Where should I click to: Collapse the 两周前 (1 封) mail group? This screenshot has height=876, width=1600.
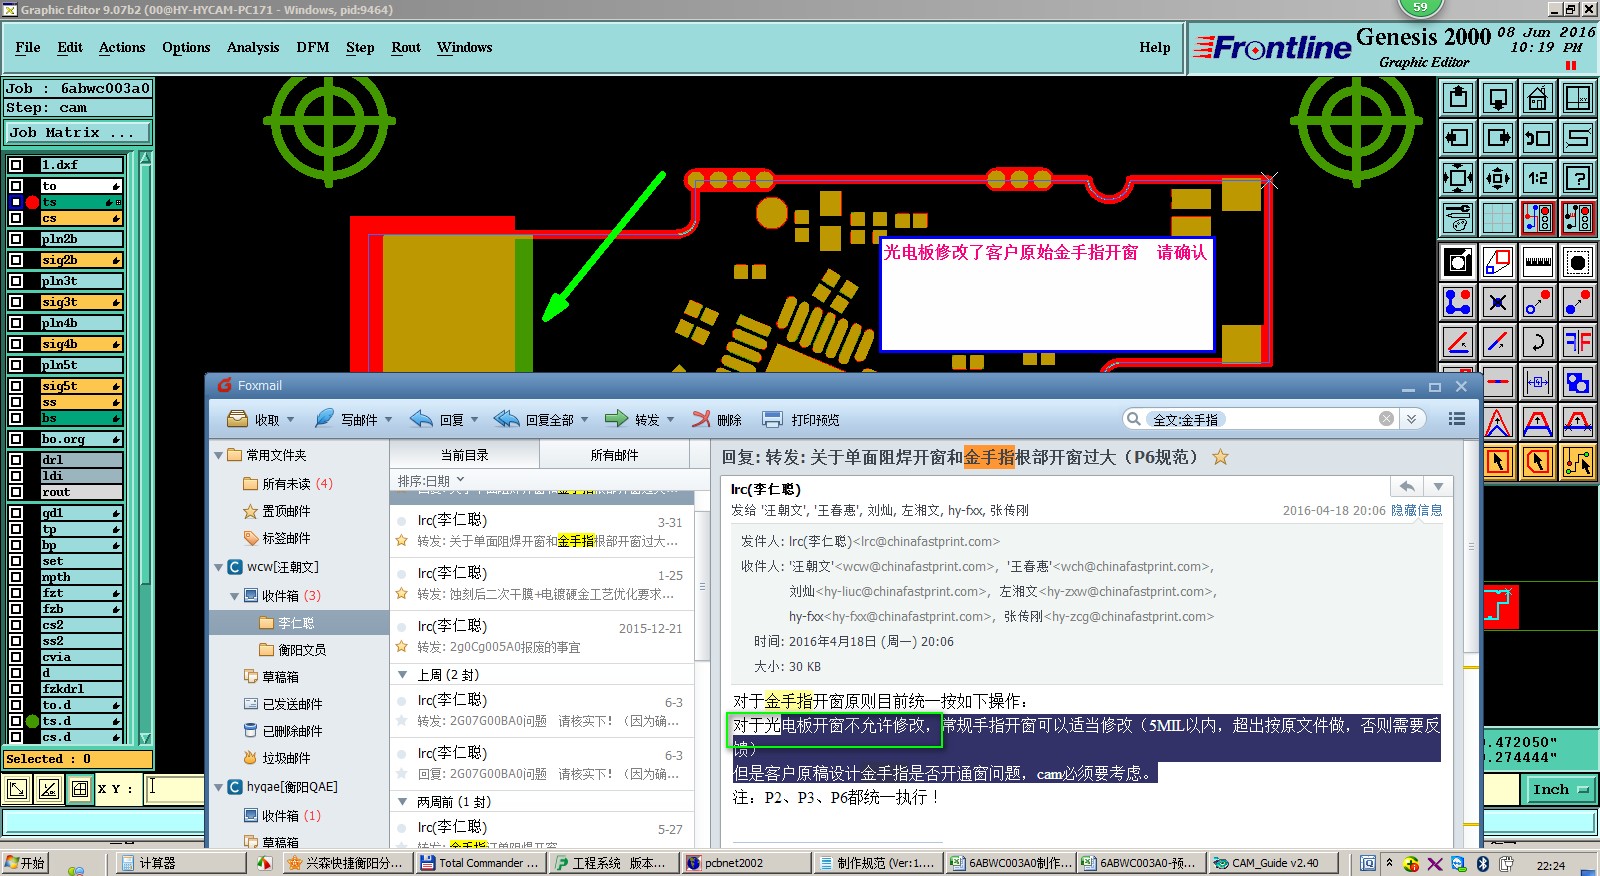(x=402, y=802)
